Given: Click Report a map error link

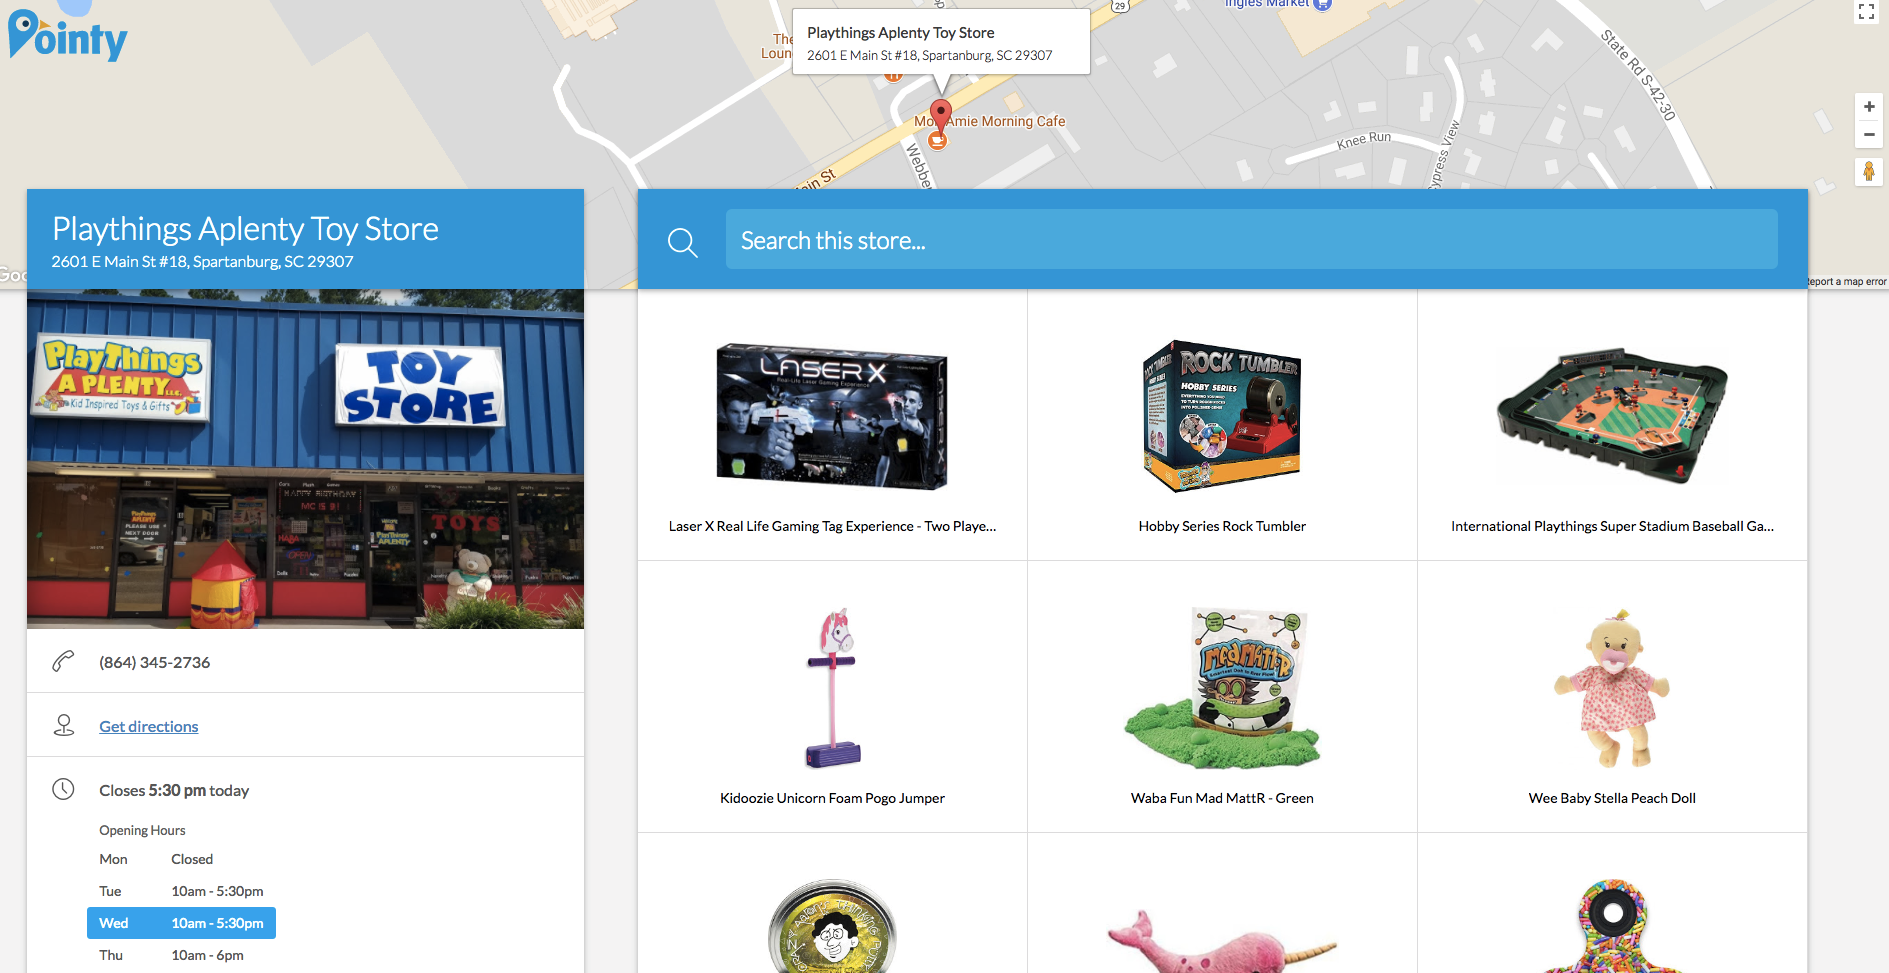Looking at the screenshot, I should [1846, 282].
